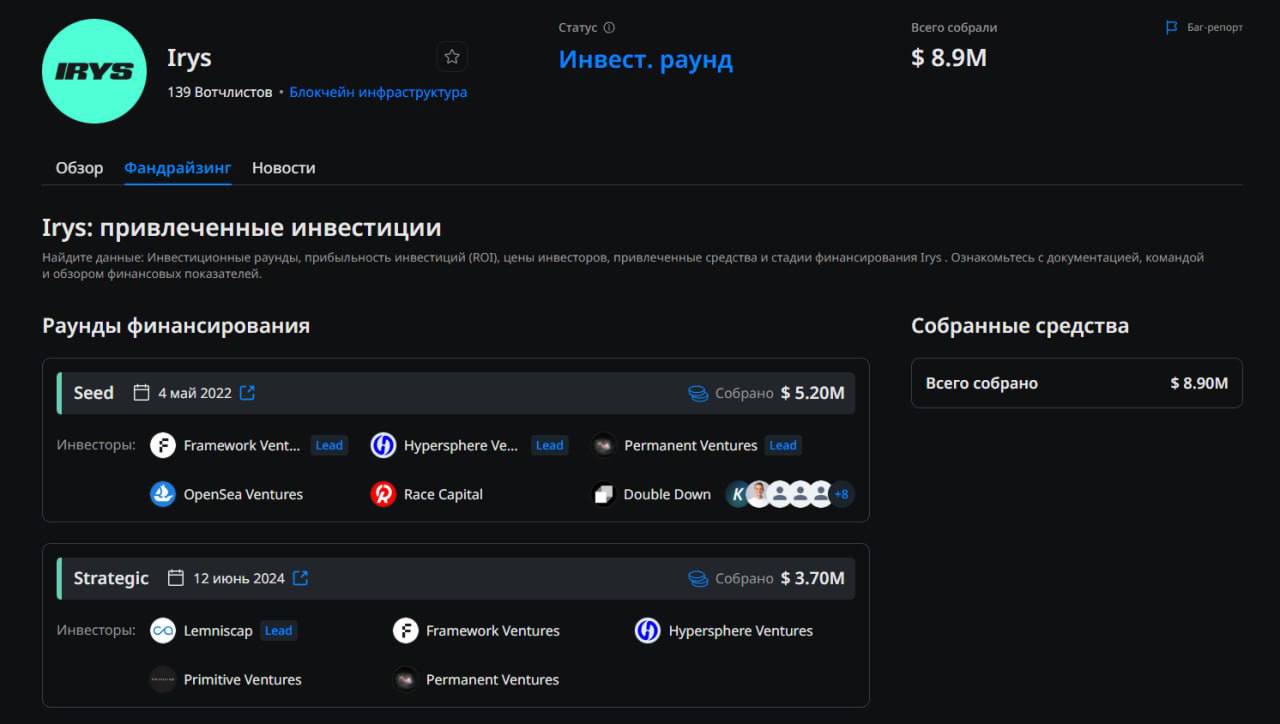
Task: Click the Primitive Ventures logo
Action: (x=163, y=679)
